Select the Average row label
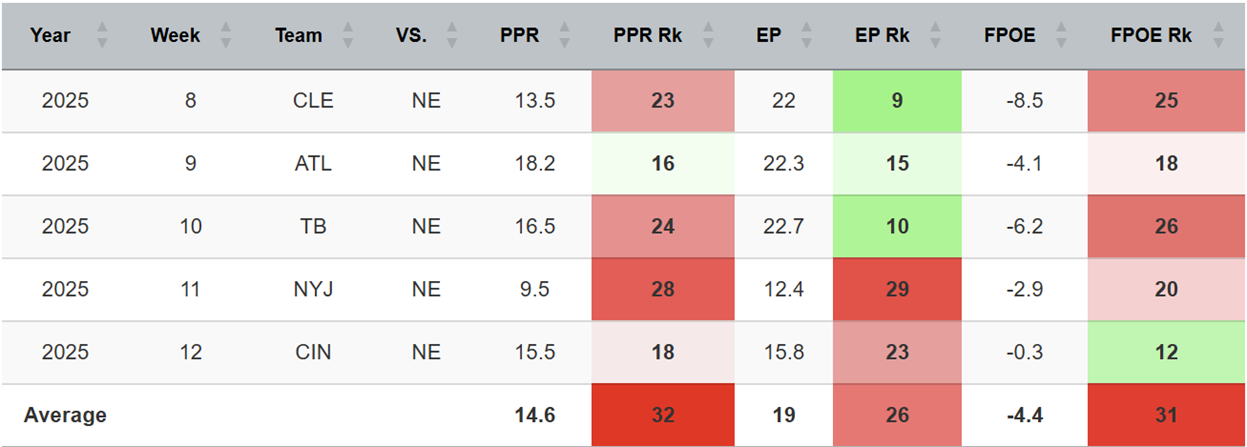Image resolution: width=1247 pixels, height=447 pixels. click(65, 415)
